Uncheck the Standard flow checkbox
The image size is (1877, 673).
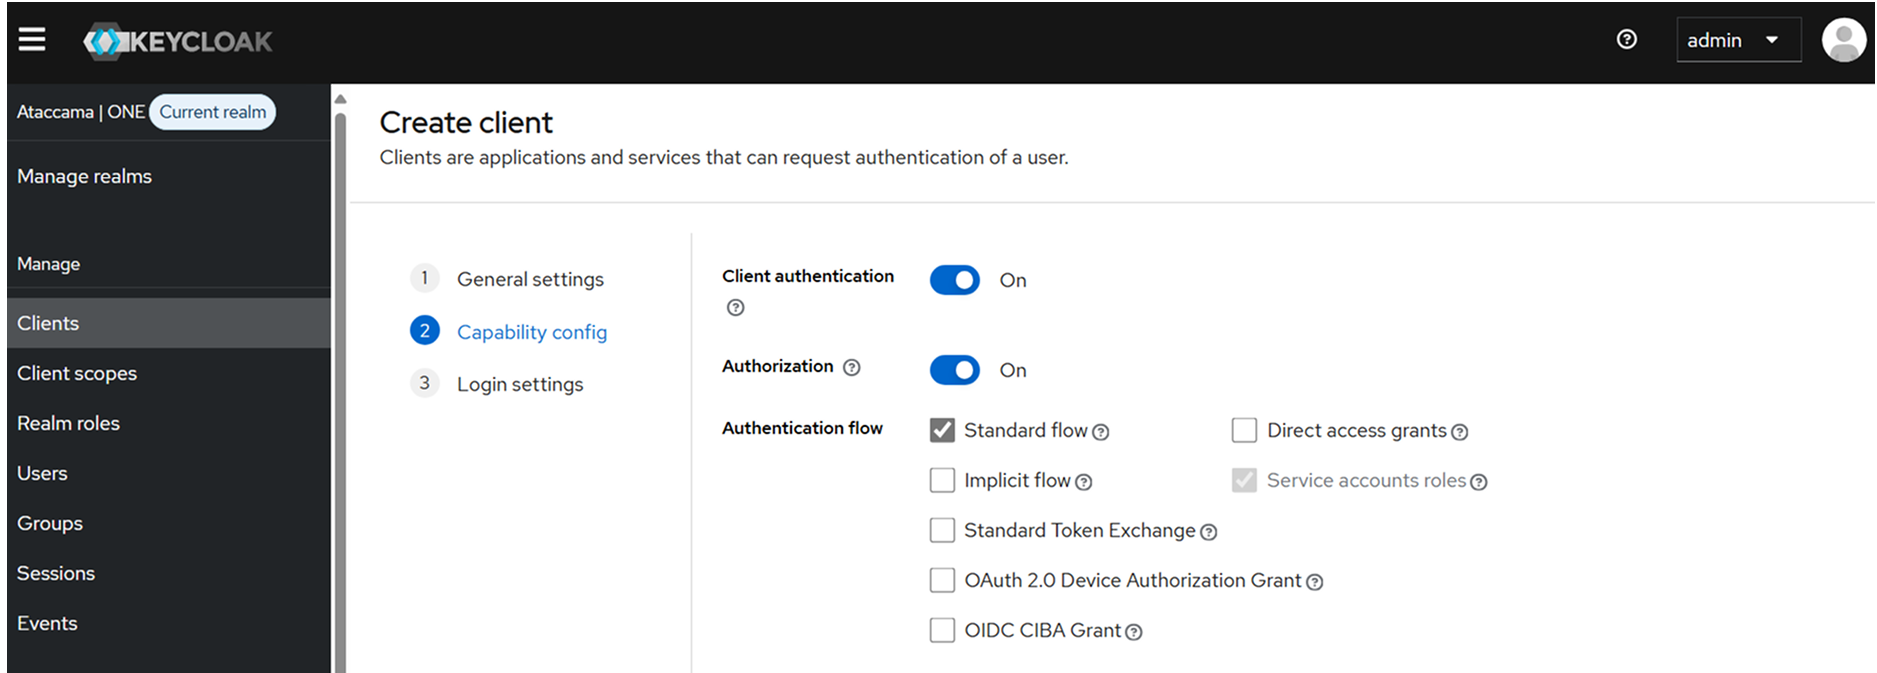tap(942, 430)
